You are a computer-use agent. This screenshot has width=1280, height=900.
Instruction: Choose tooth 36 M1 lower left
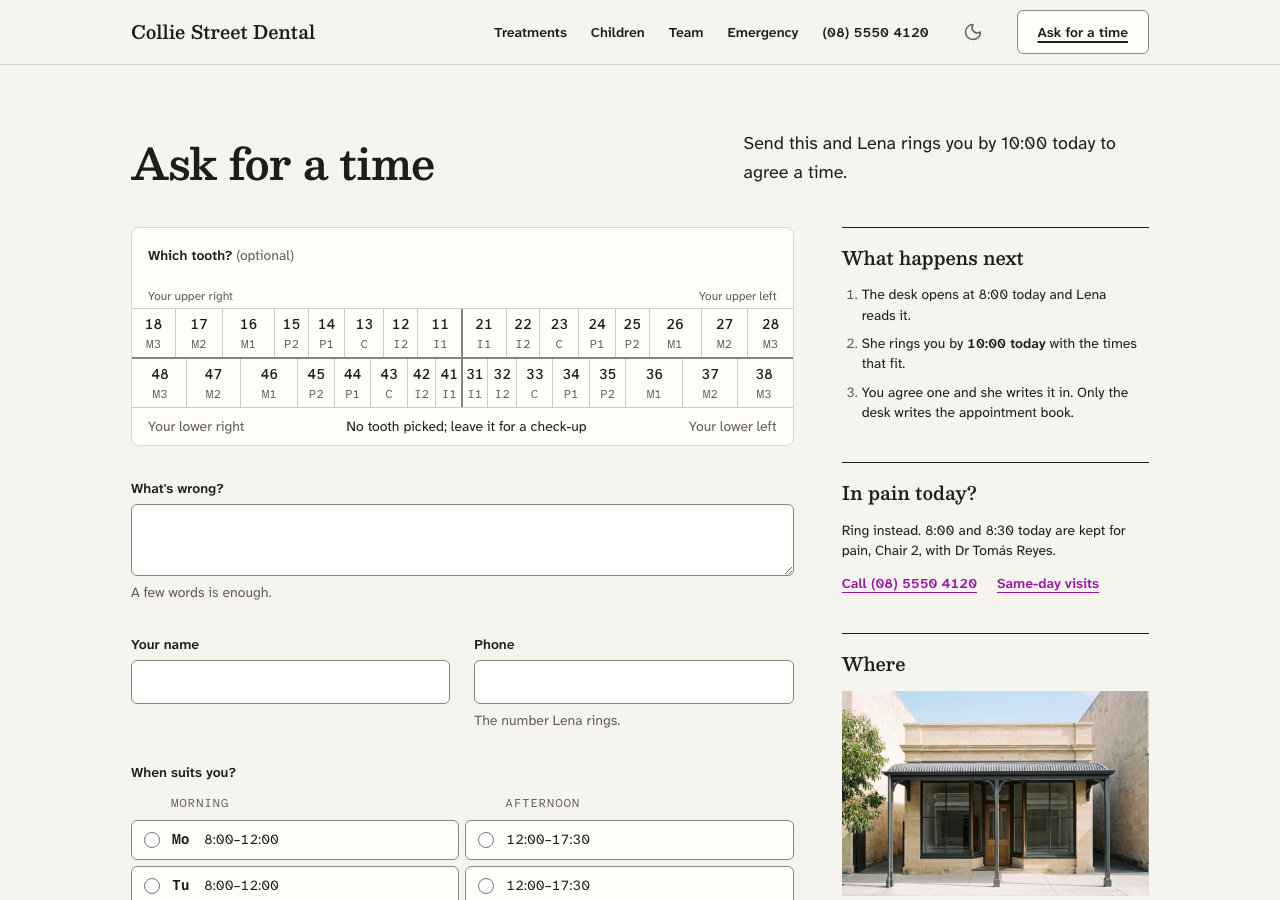(x=654, y=383)
